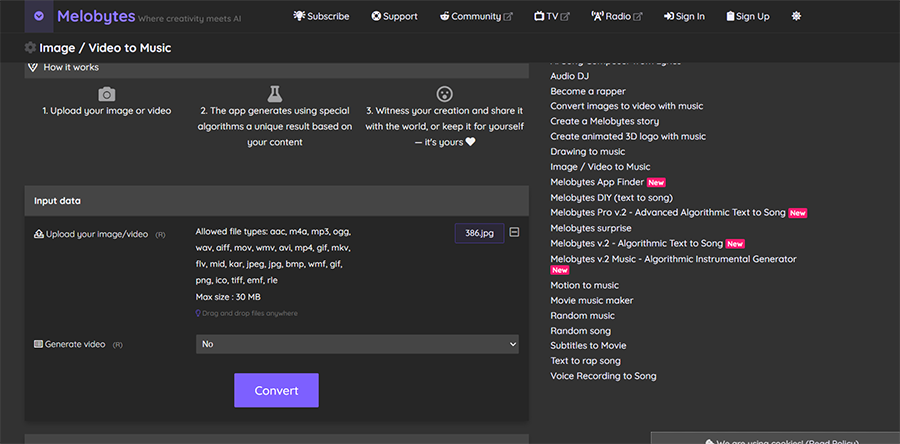This screenshot has width=900, height=444.
Task: Open the Community external link
Action: (476, 16)
